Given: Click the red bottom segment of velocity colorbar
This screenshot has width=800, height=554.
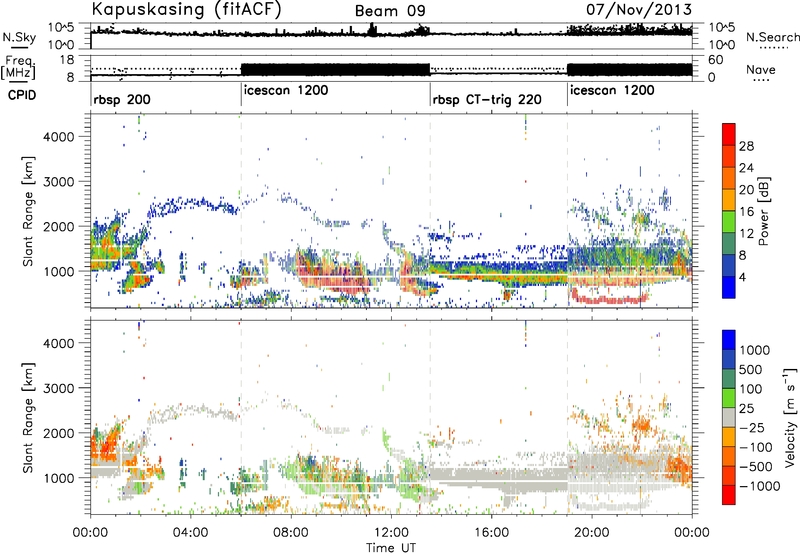Looking at the screenshot, I should [x=729, y=495].
